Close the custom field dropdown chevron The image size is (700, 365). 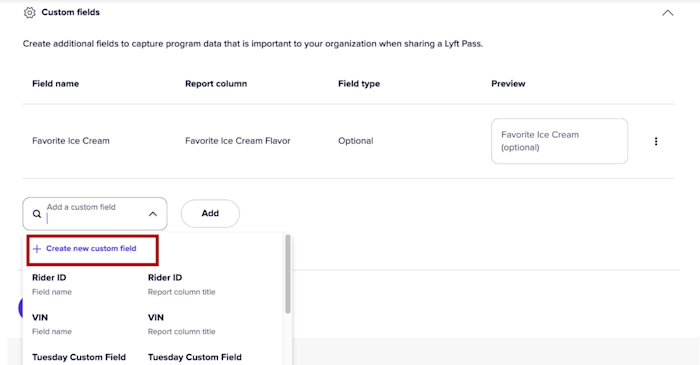point(153,214)
